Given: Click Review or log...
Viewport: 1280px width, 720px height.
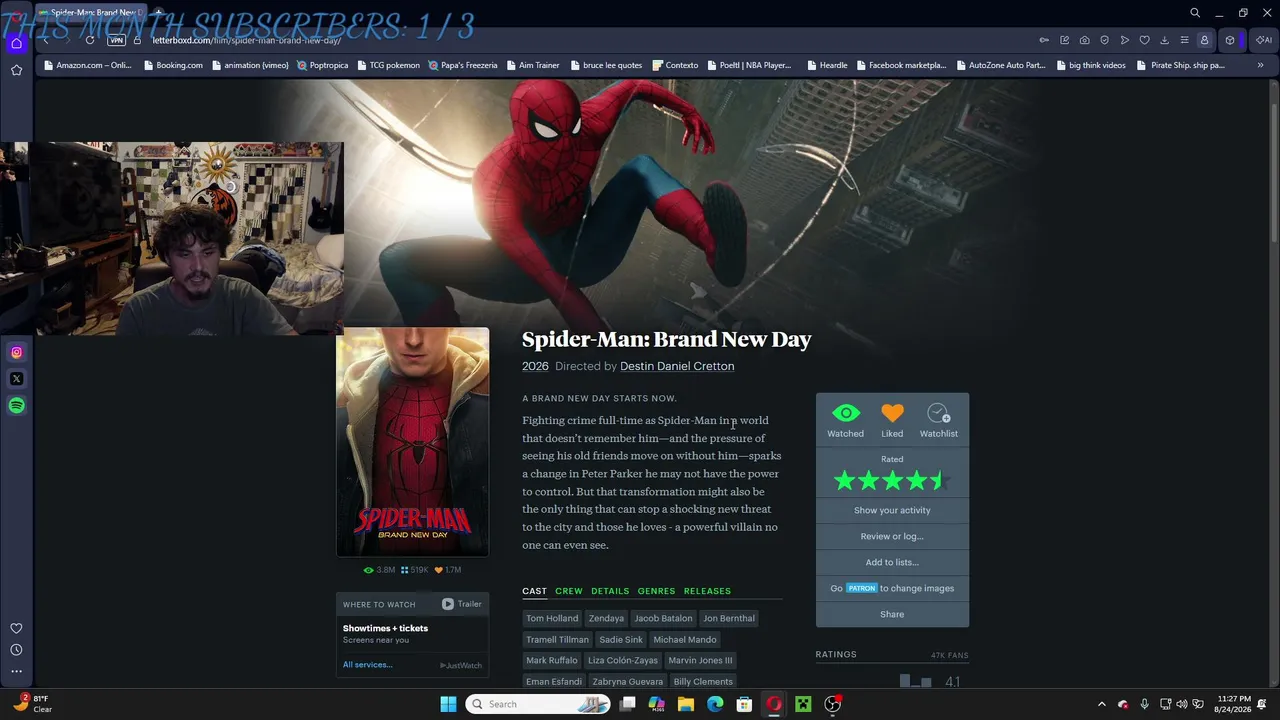Looking at the screenshot, I should point(892,536).
